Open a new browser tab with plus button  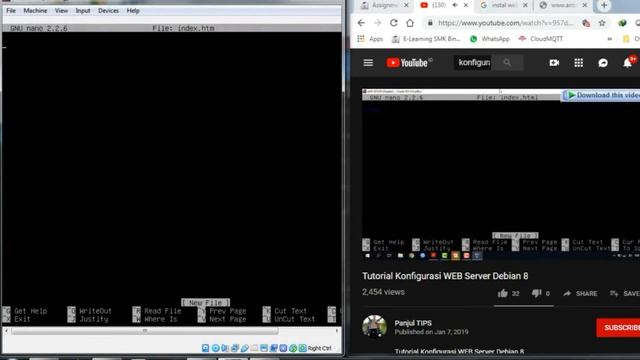click(x=604, y=5)
